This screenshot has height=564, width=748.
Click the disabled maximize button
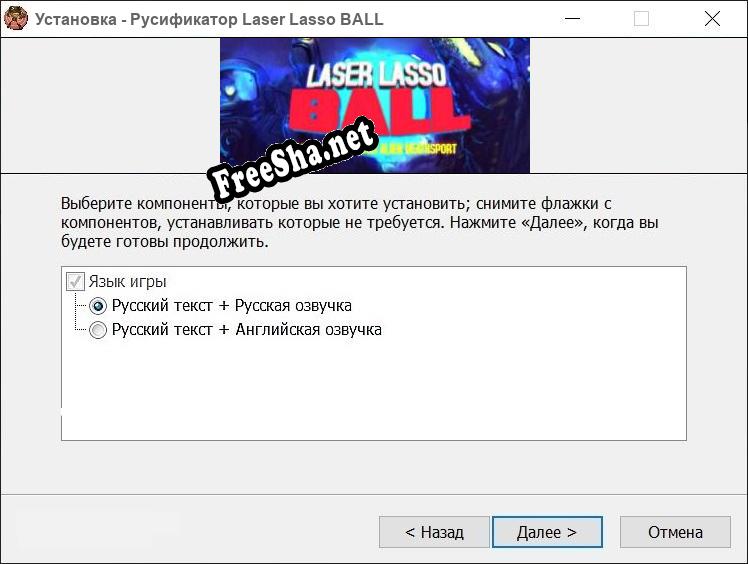(641, 19)
